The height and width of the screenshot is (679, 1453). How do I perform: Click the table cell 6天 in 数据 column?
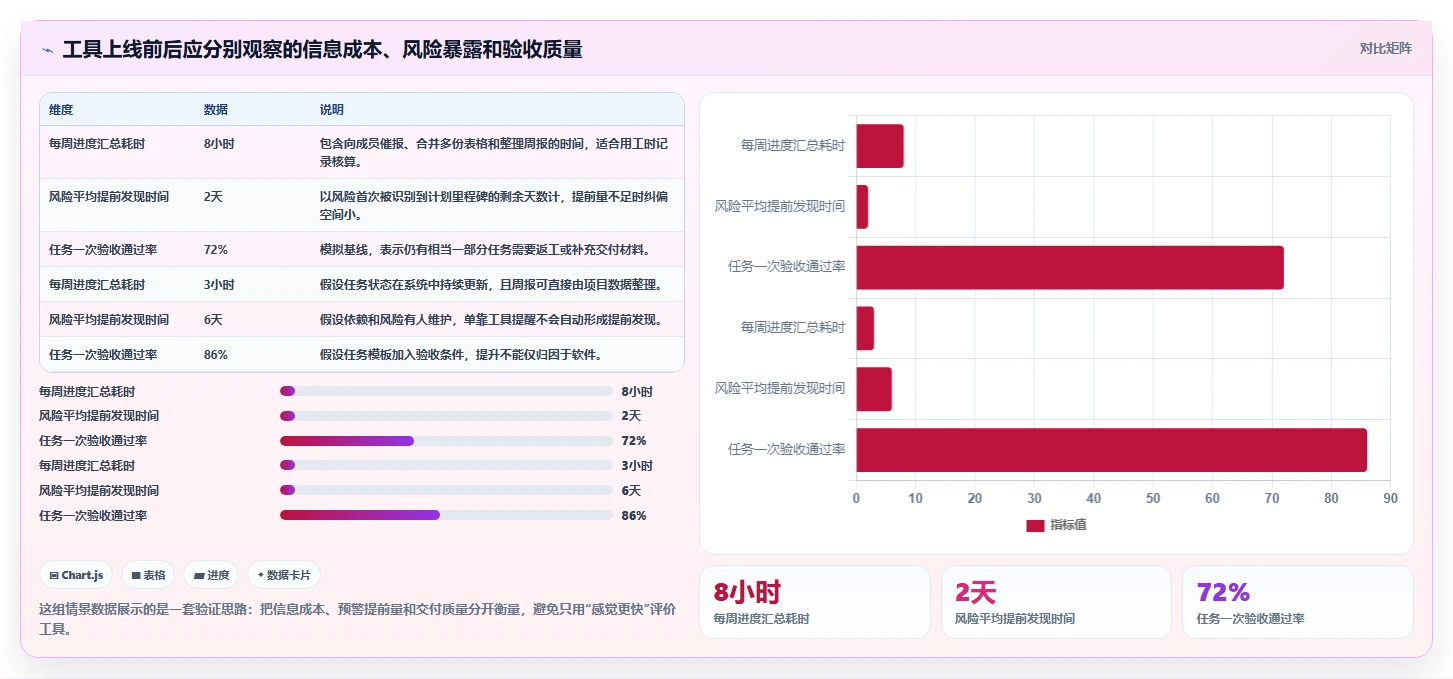(213, 320)
